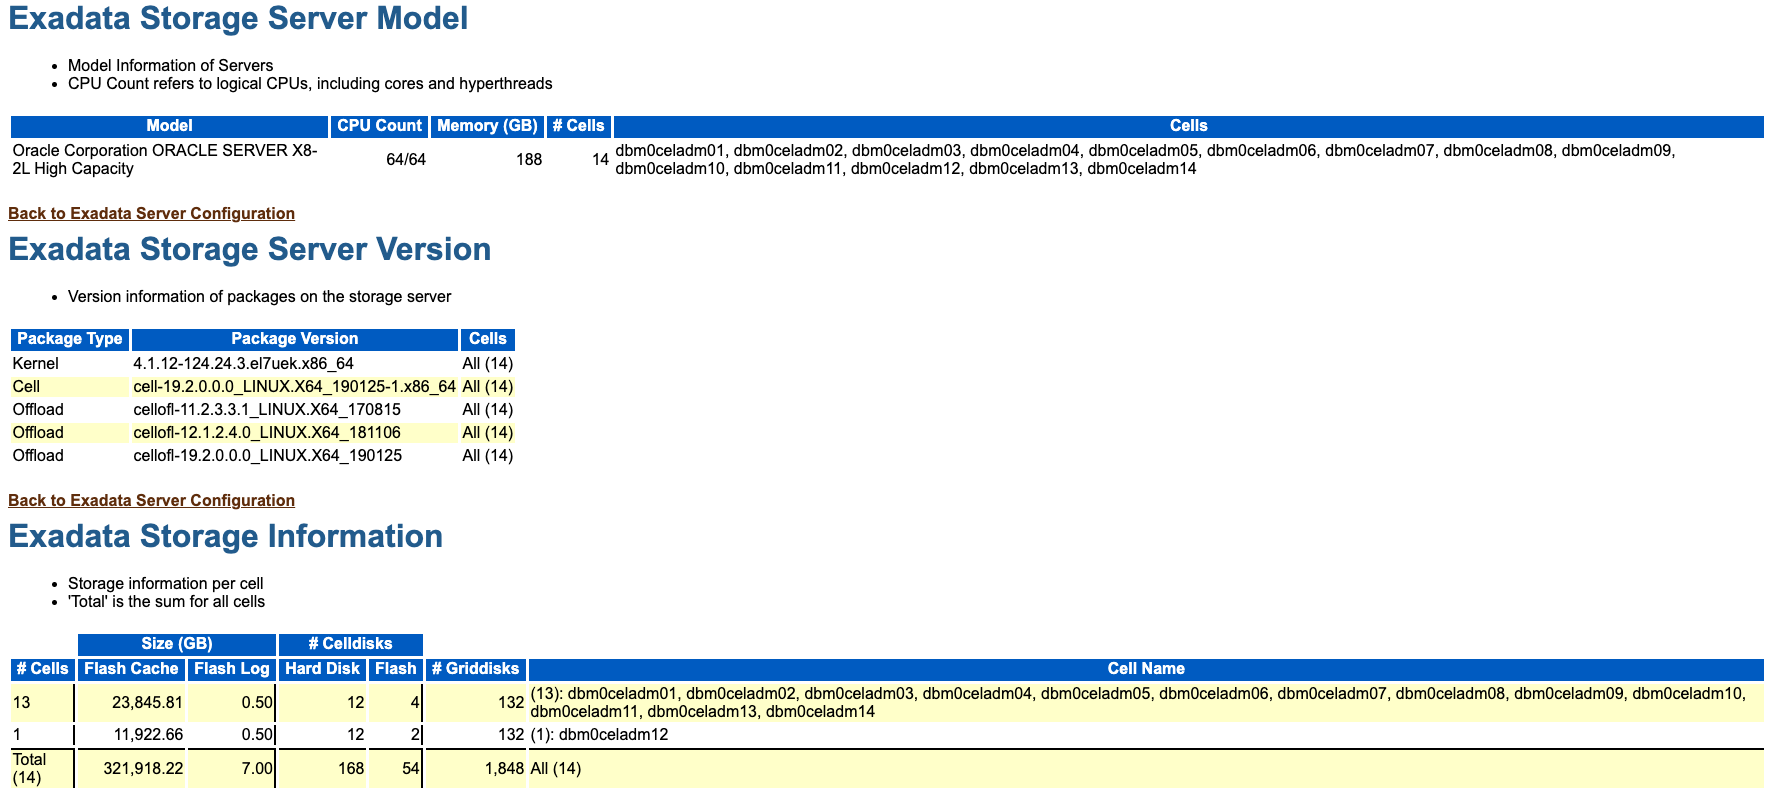The height and width of the screenshot is (796, 1770).
Task: Click the 'Total' is the sum note
Action: (166, 602)
